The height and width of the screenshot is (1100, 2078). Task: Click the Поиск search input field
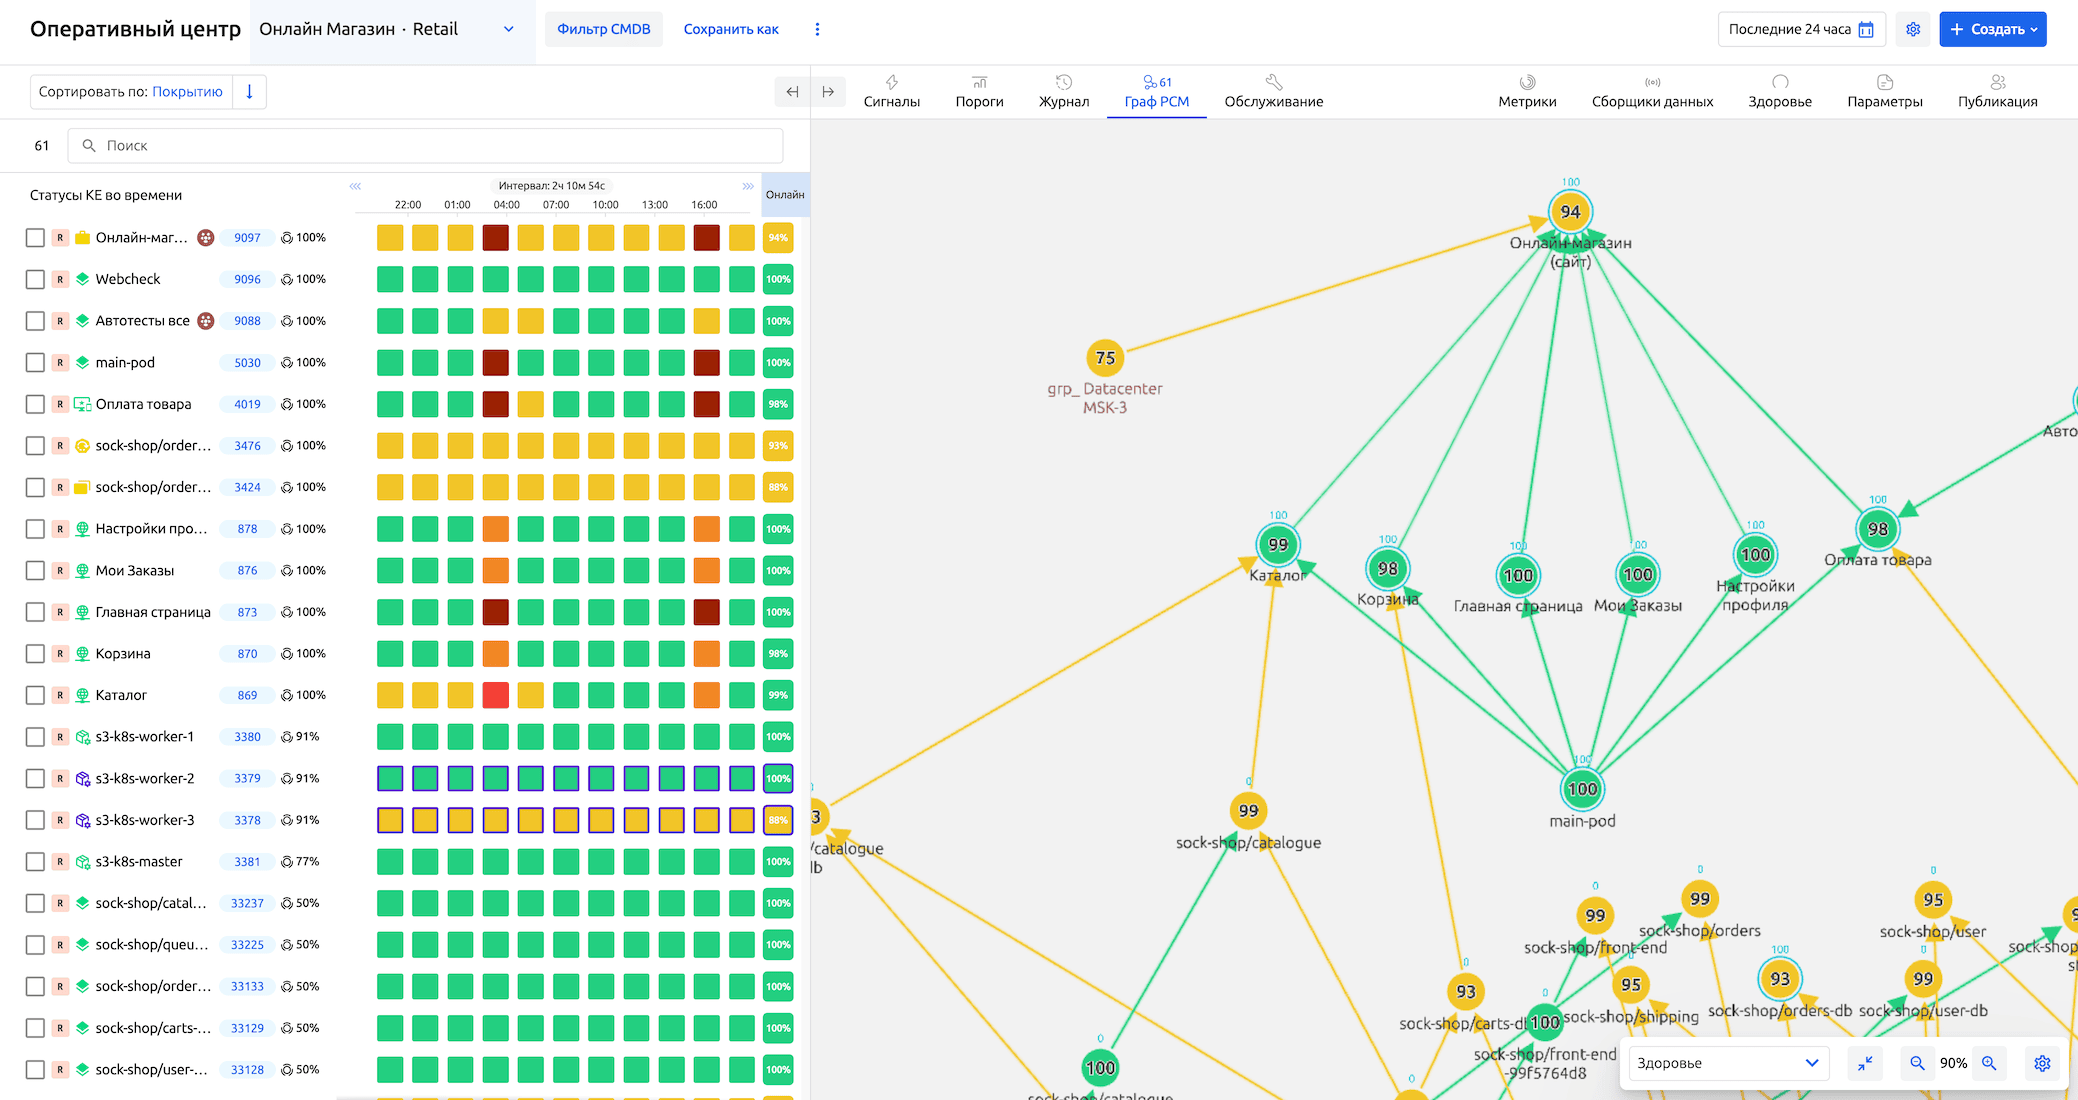coord(425,145)
